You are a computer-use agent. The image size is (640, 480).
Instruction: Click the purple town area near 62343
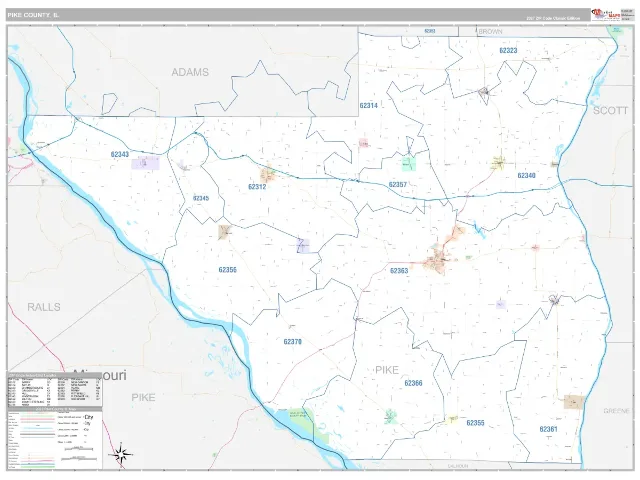point(145,163)
